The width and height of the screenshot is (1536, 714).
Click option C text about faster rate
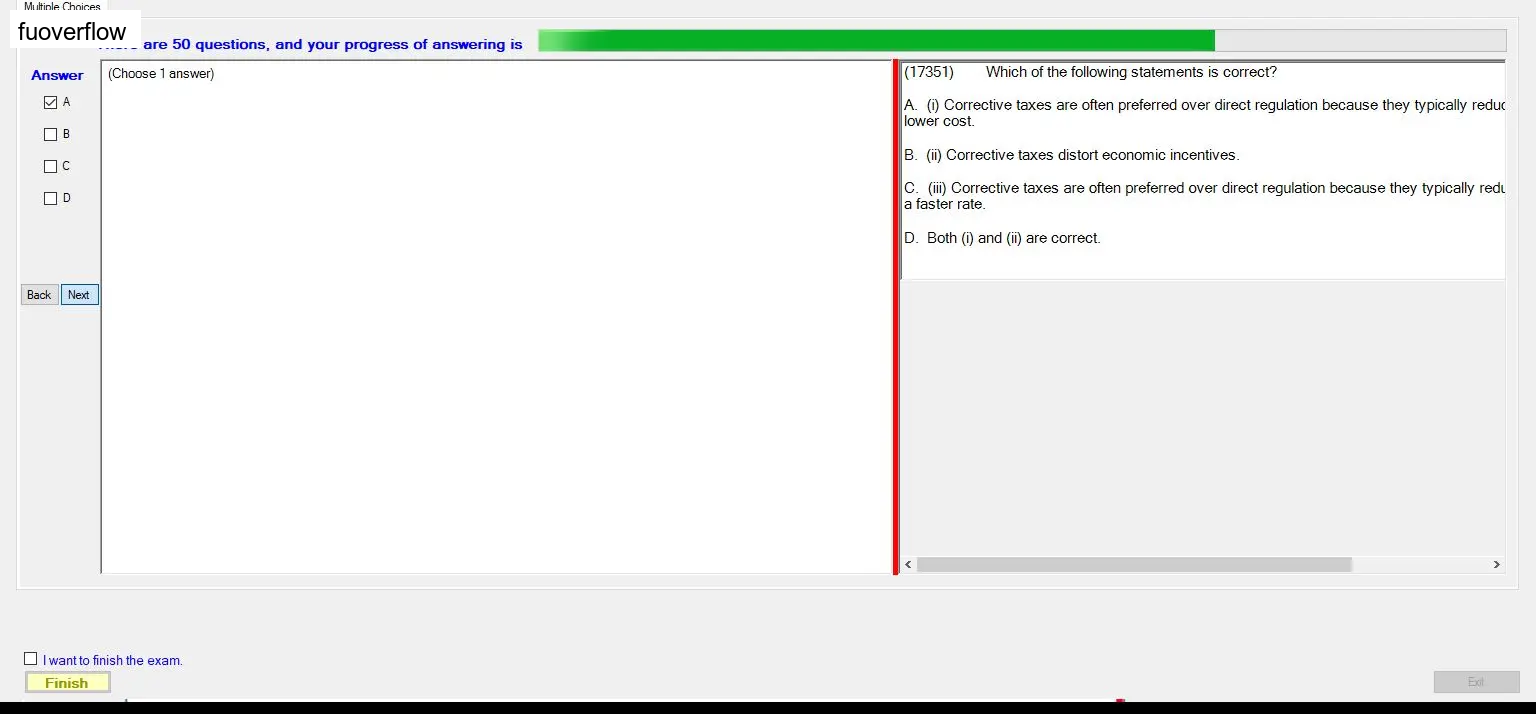1204,196
